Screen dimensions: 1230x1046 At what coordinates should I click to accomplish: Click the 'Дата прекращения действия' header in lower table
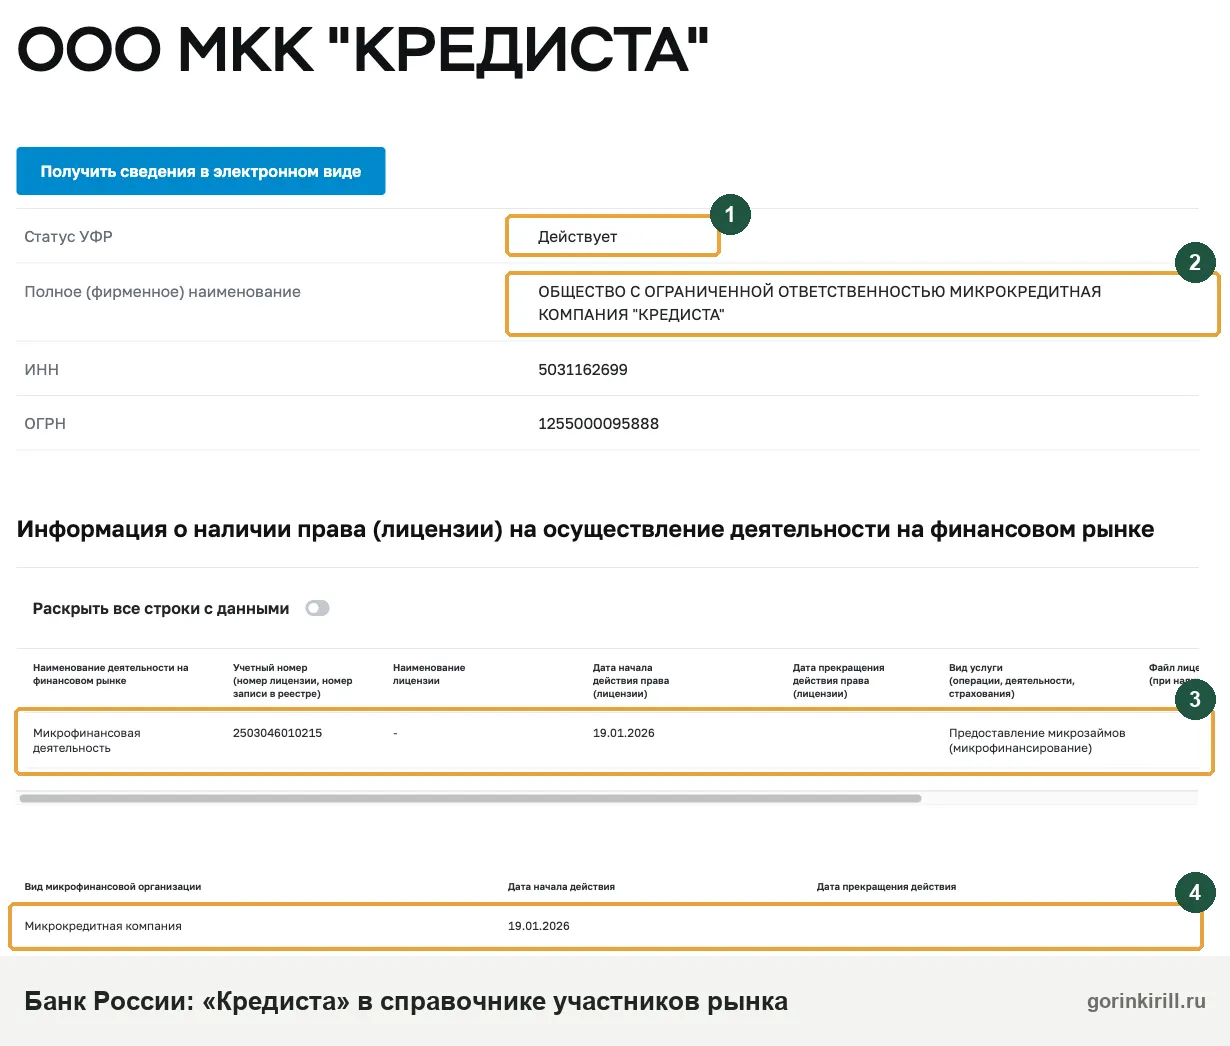point(886,887)
